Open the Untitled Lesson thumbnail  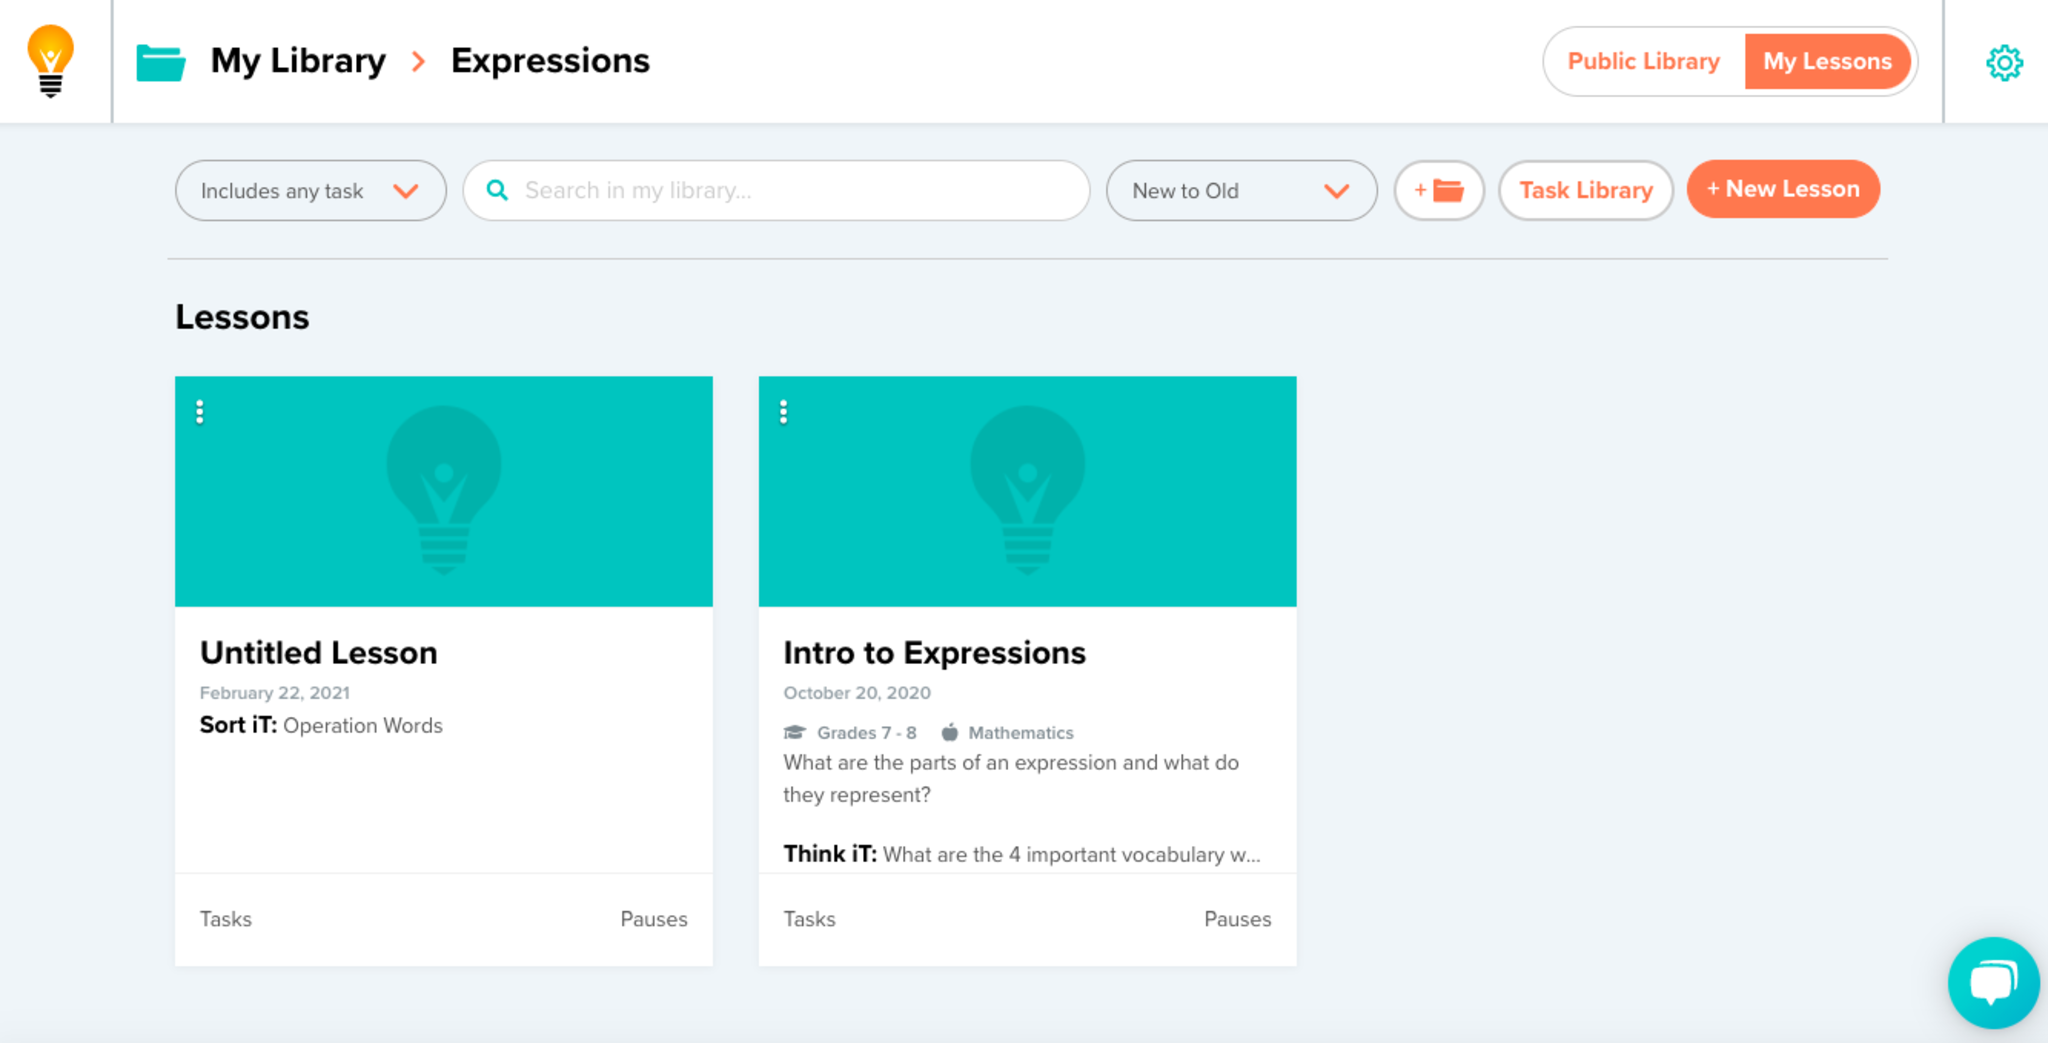444,492
